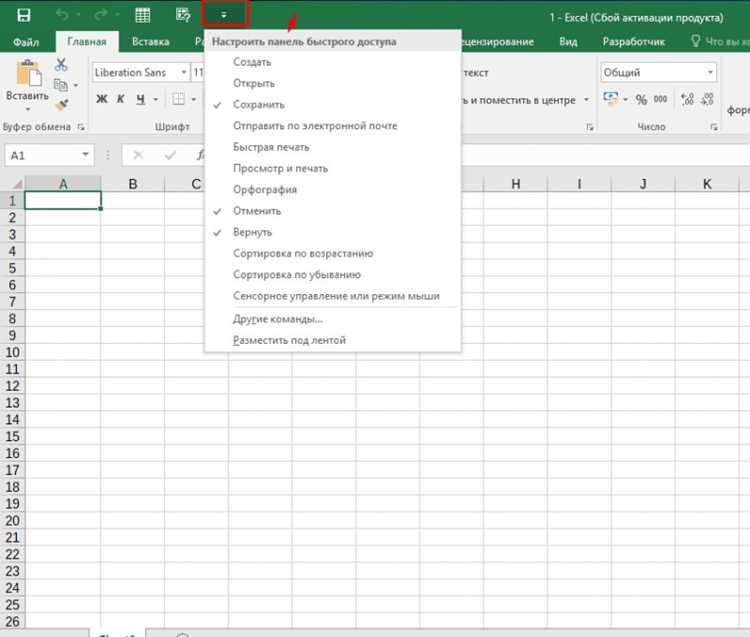
Task: Click the Copy icon in clipboard group
Action: pyautogui.click(x=60, y=85)
